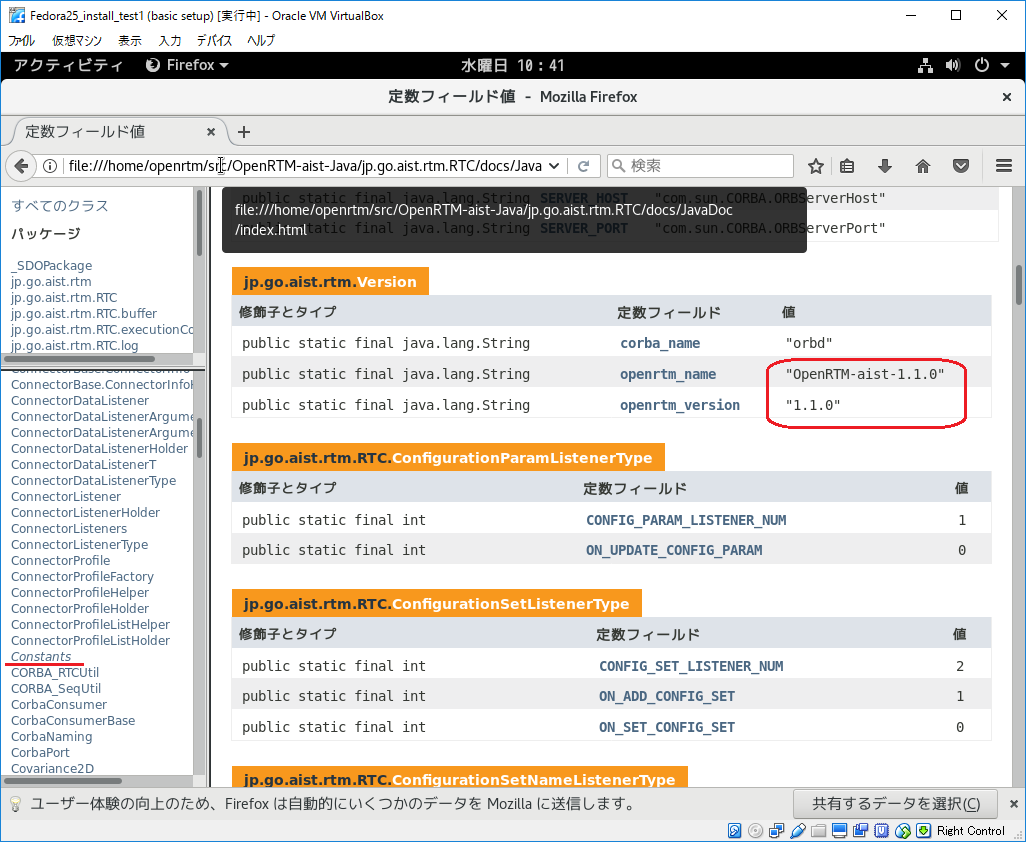Viewport: 1026px width, 842px height.
Task: Click the URL address bar
Action: 304,166
